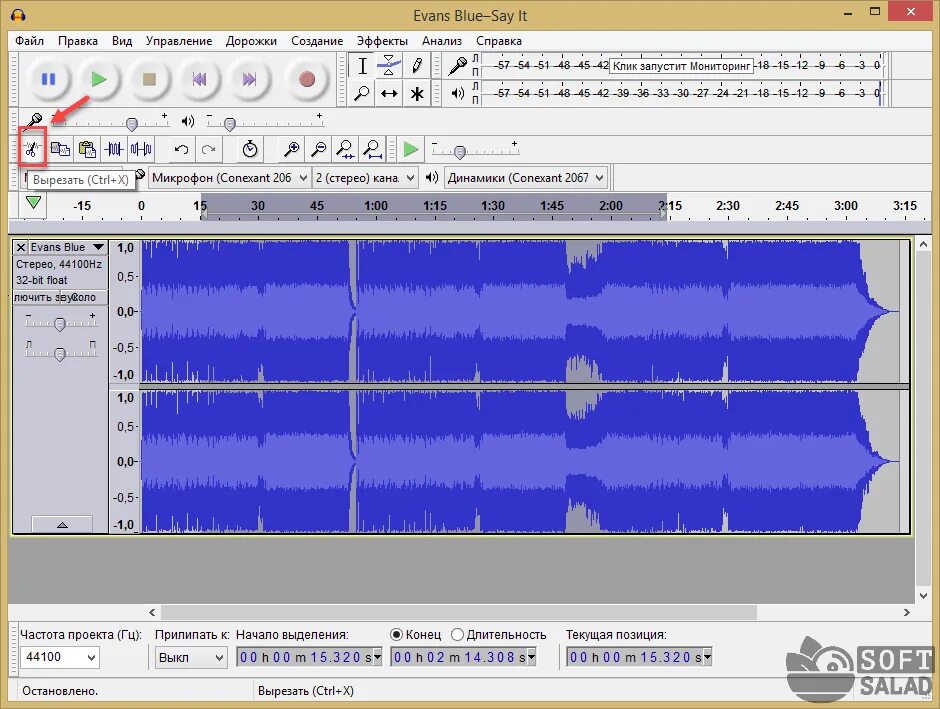The width and height of the screenshot is (940, 709).
Task: Click the play-at-speed slider knob
Action: tap(460, 152)
